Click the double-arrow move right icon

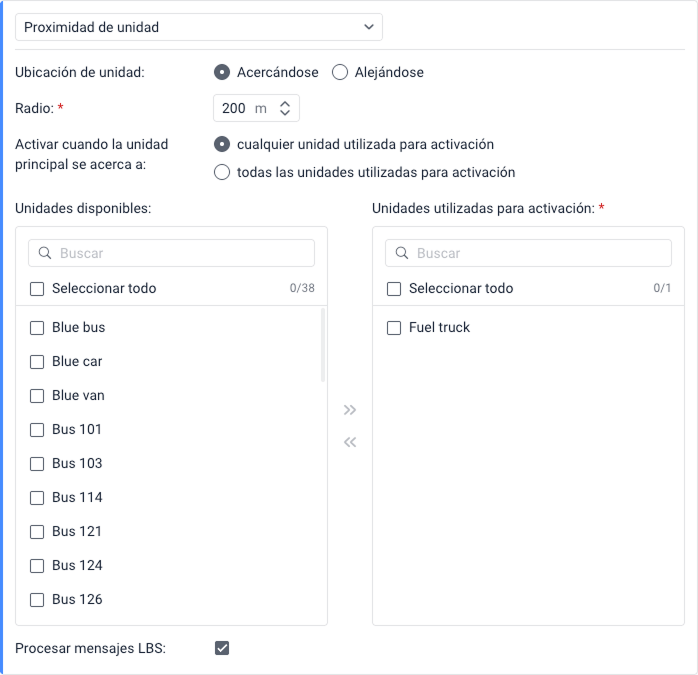[350, 410]
